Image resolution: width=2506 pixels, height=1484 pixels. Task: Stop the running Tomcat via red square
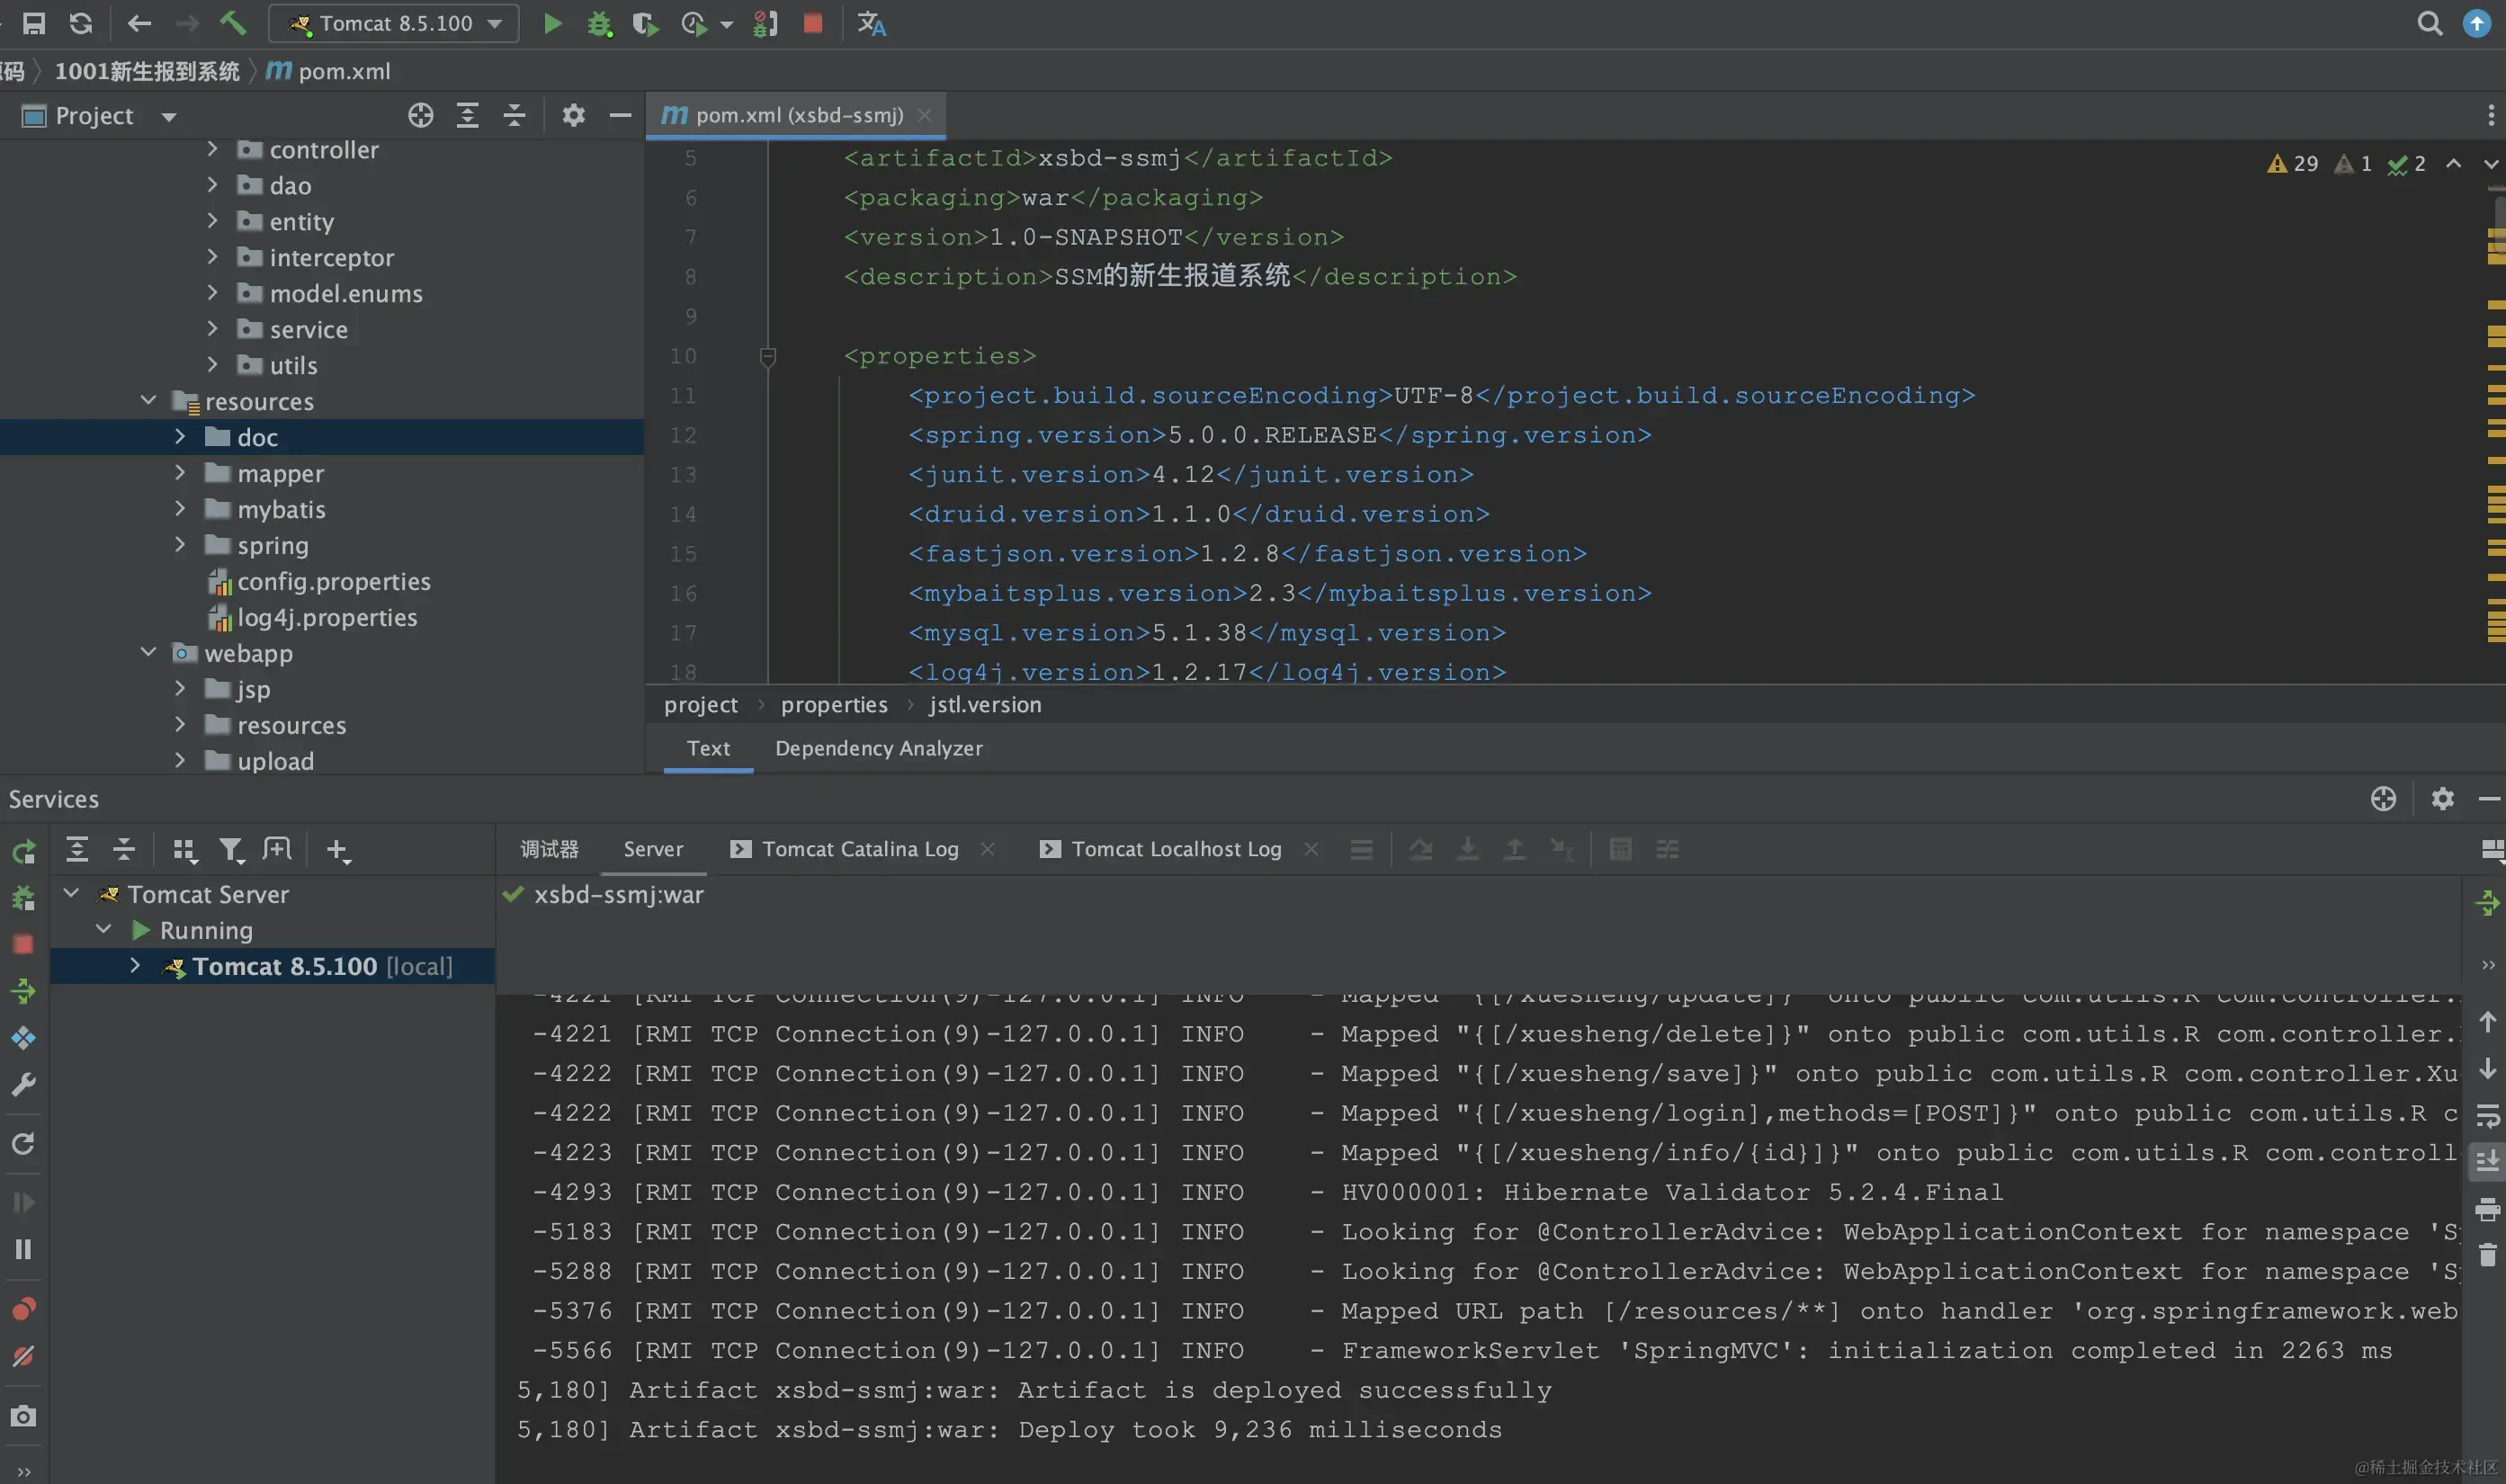tap(813, 23)
